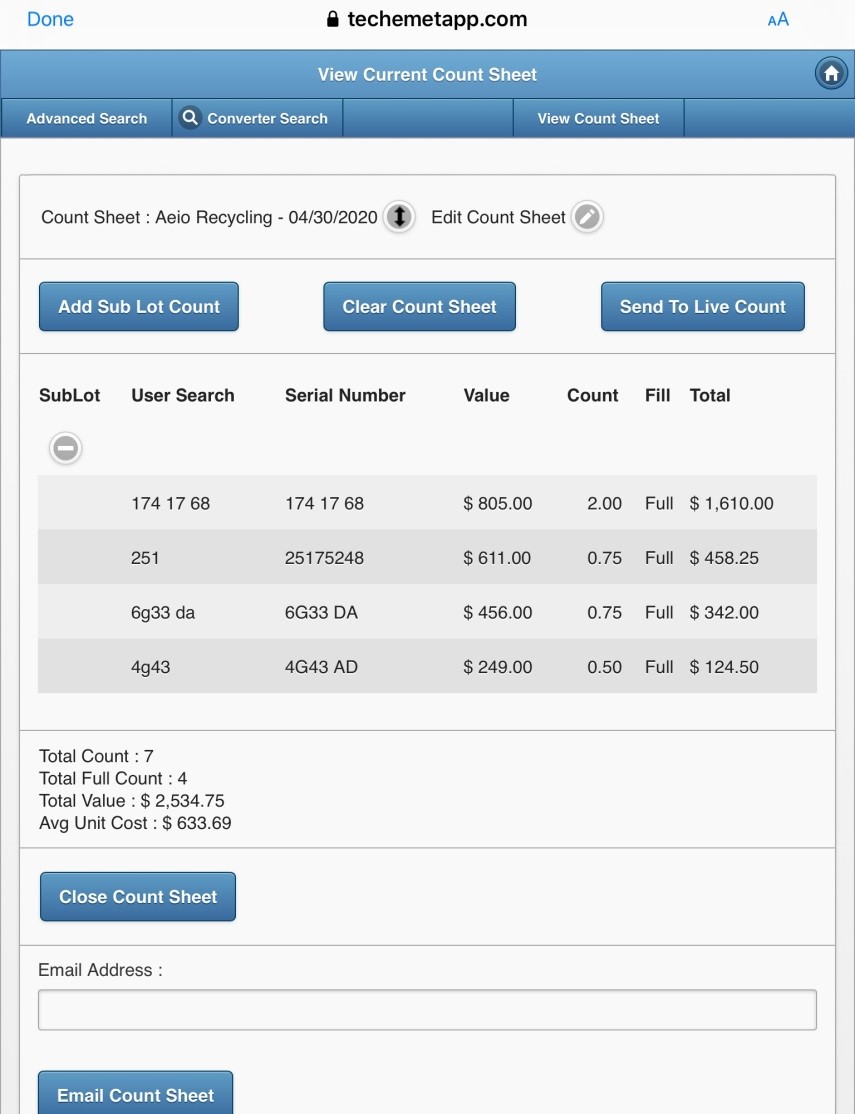Image resolution: width=855 pixels, height=1114 pixels.
Task: Click the Converter Search magnifier icon
Action: coord(190,118)
